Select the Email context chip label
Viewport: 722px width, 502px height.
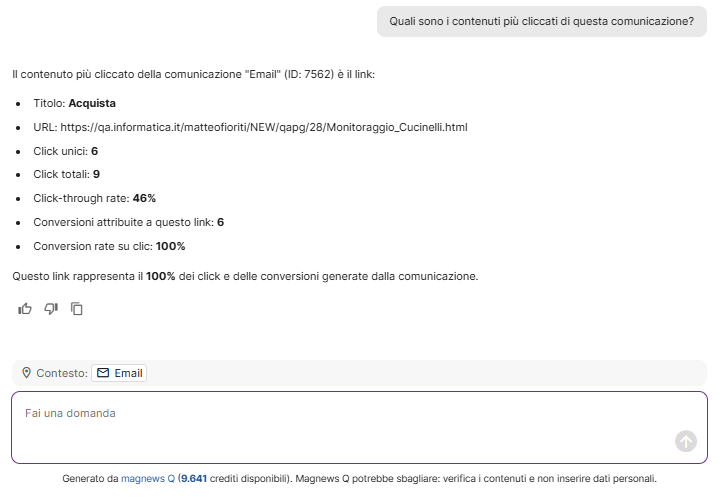click(x=128, y=373)
